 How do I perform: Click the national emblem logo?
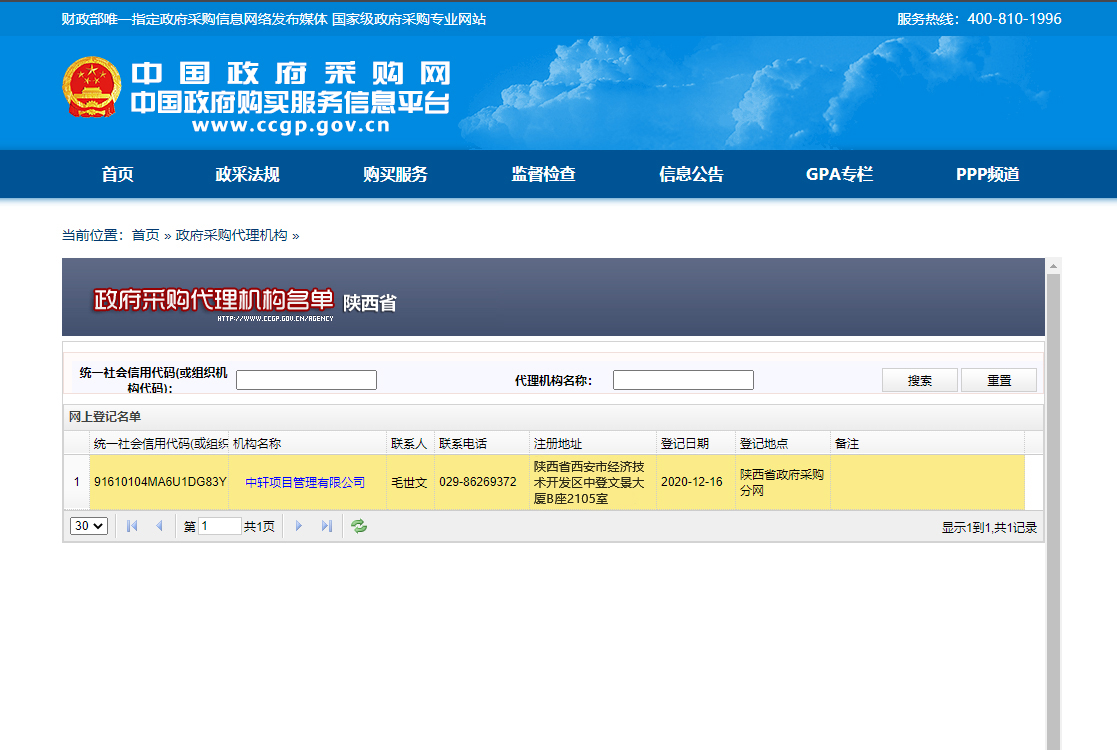[x=93, y=88]
